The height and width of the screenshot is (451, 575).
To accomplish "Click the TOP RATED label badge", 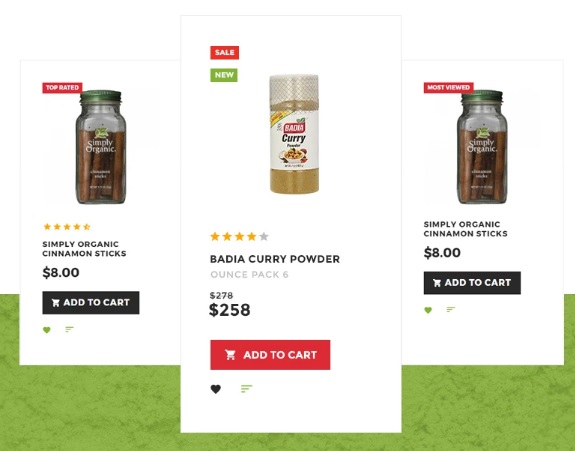I will tap(62, 88).
